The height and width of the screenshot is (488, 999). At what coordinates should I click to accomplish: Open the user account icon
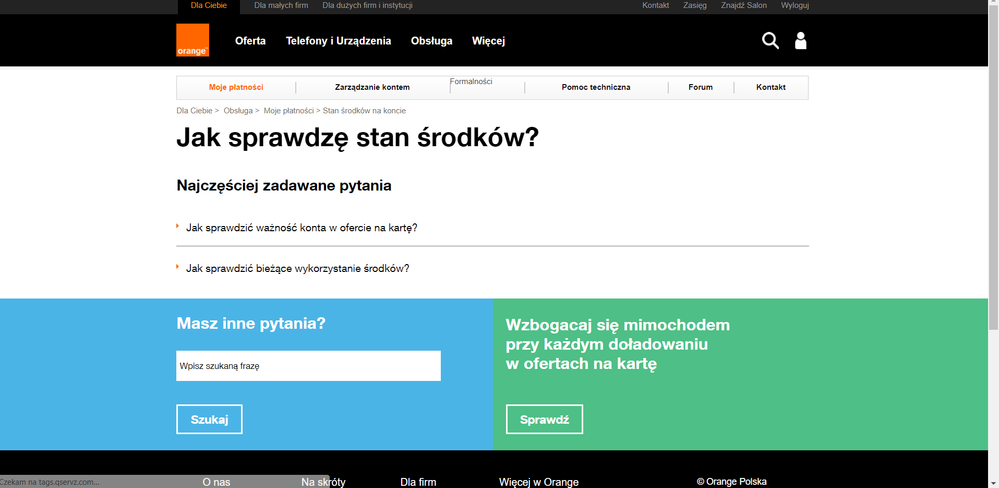pos(801,41)
